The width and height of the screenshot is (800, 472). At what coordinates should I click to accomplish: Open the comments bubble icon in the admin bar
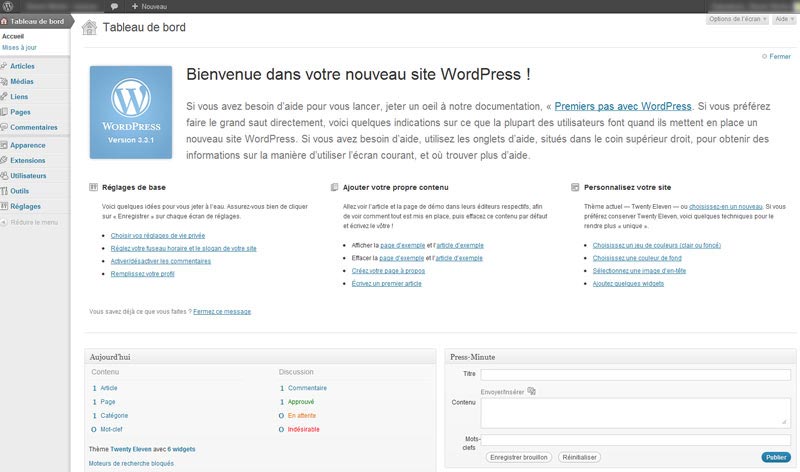click(x=114, y=6)
